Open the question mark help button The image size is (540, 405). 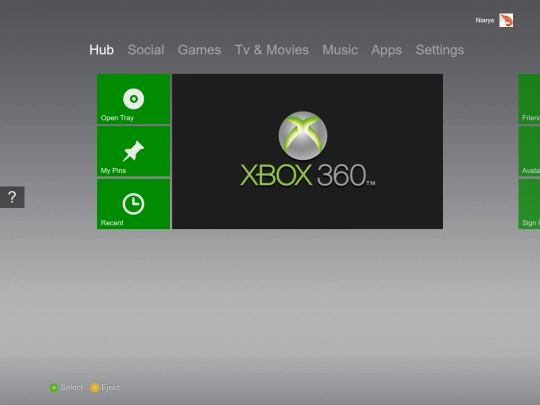tap(12, 197)
